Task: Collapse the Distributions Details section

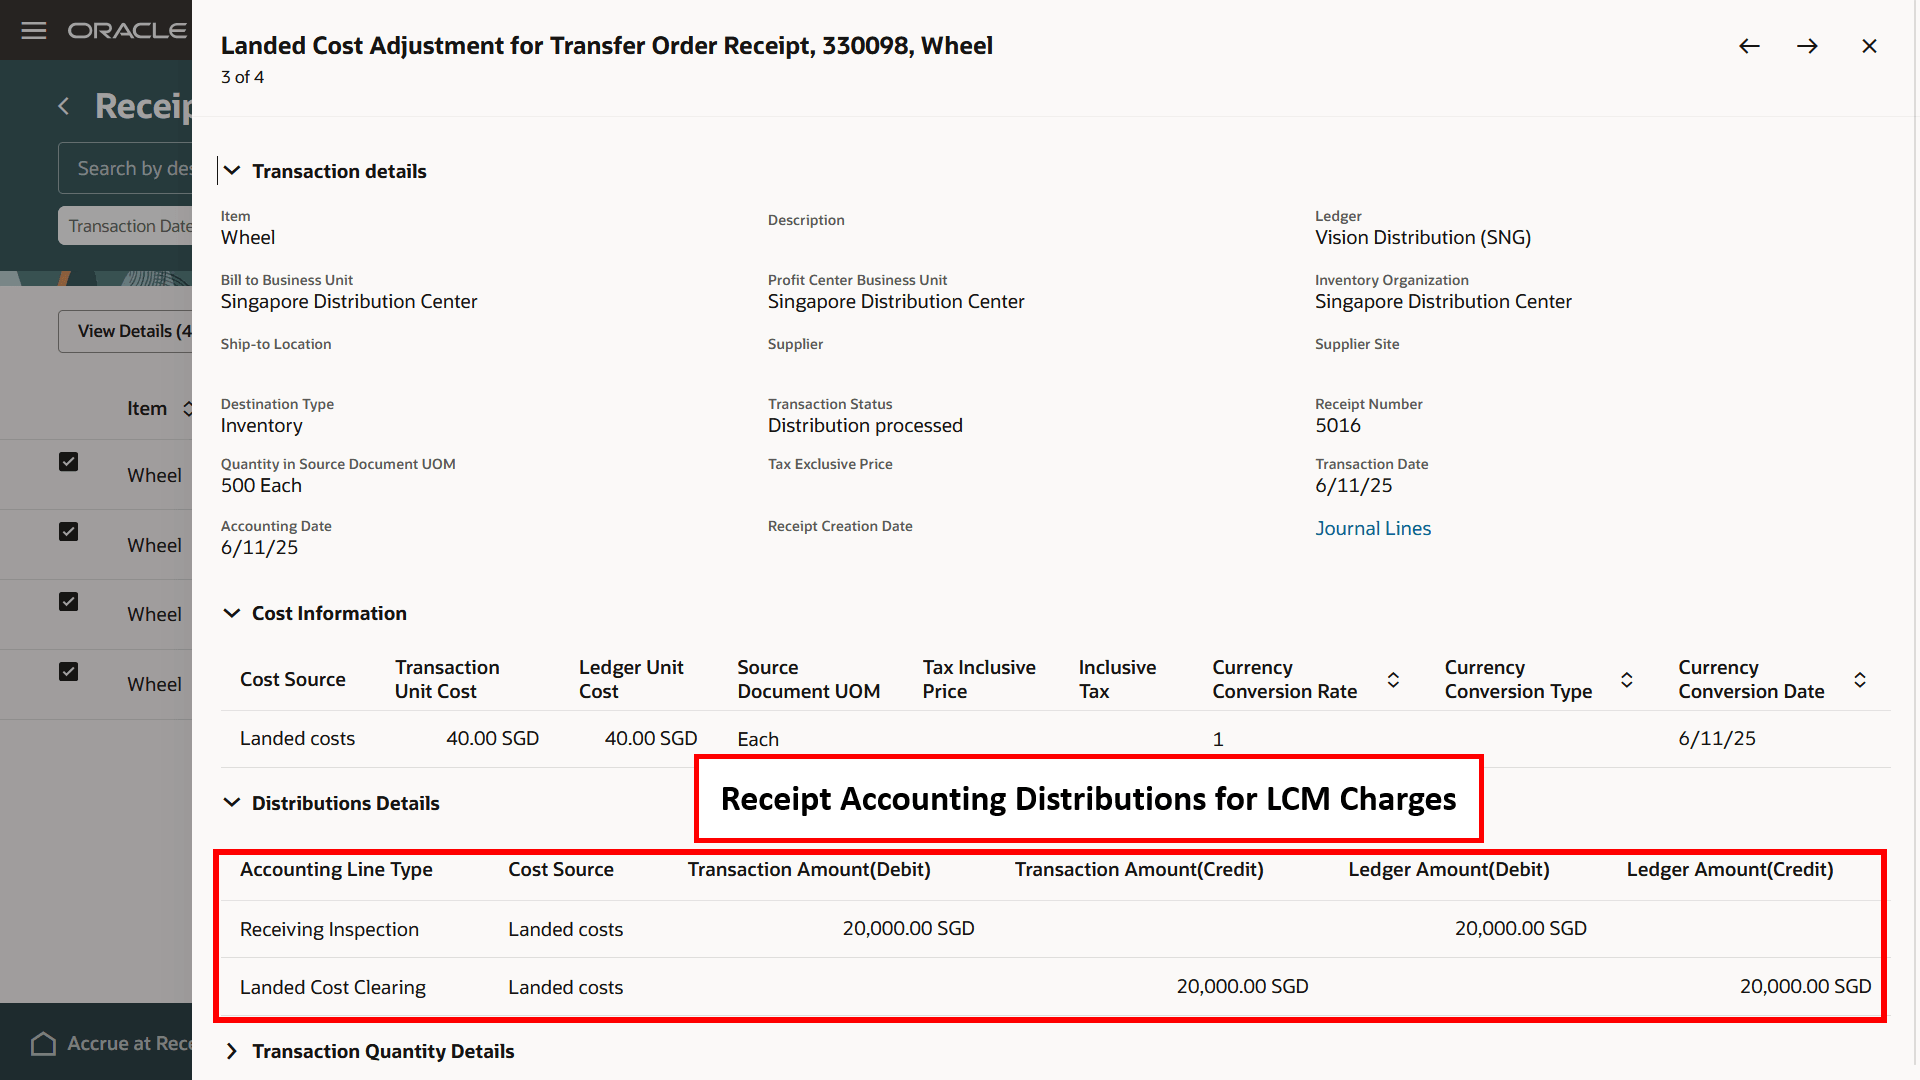Action: point(232,803)
